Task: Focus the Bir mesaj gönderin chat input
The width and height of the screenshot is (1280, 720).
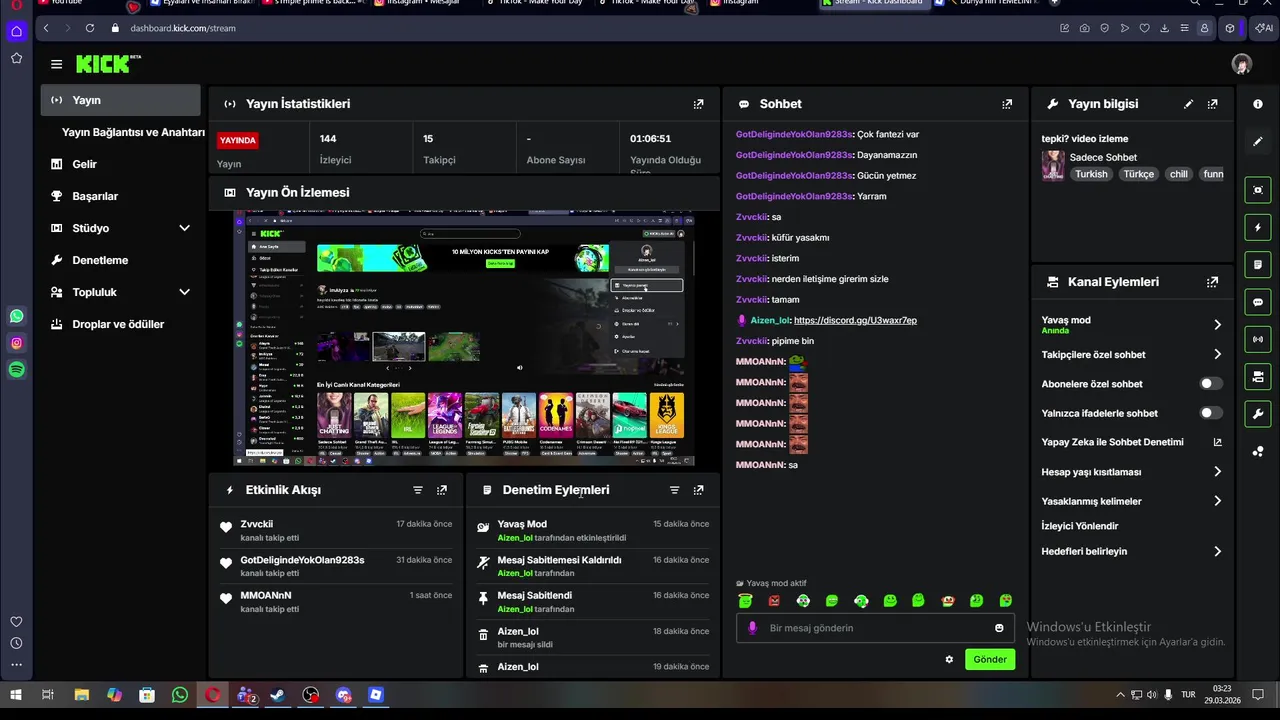Action: (875, 628)
